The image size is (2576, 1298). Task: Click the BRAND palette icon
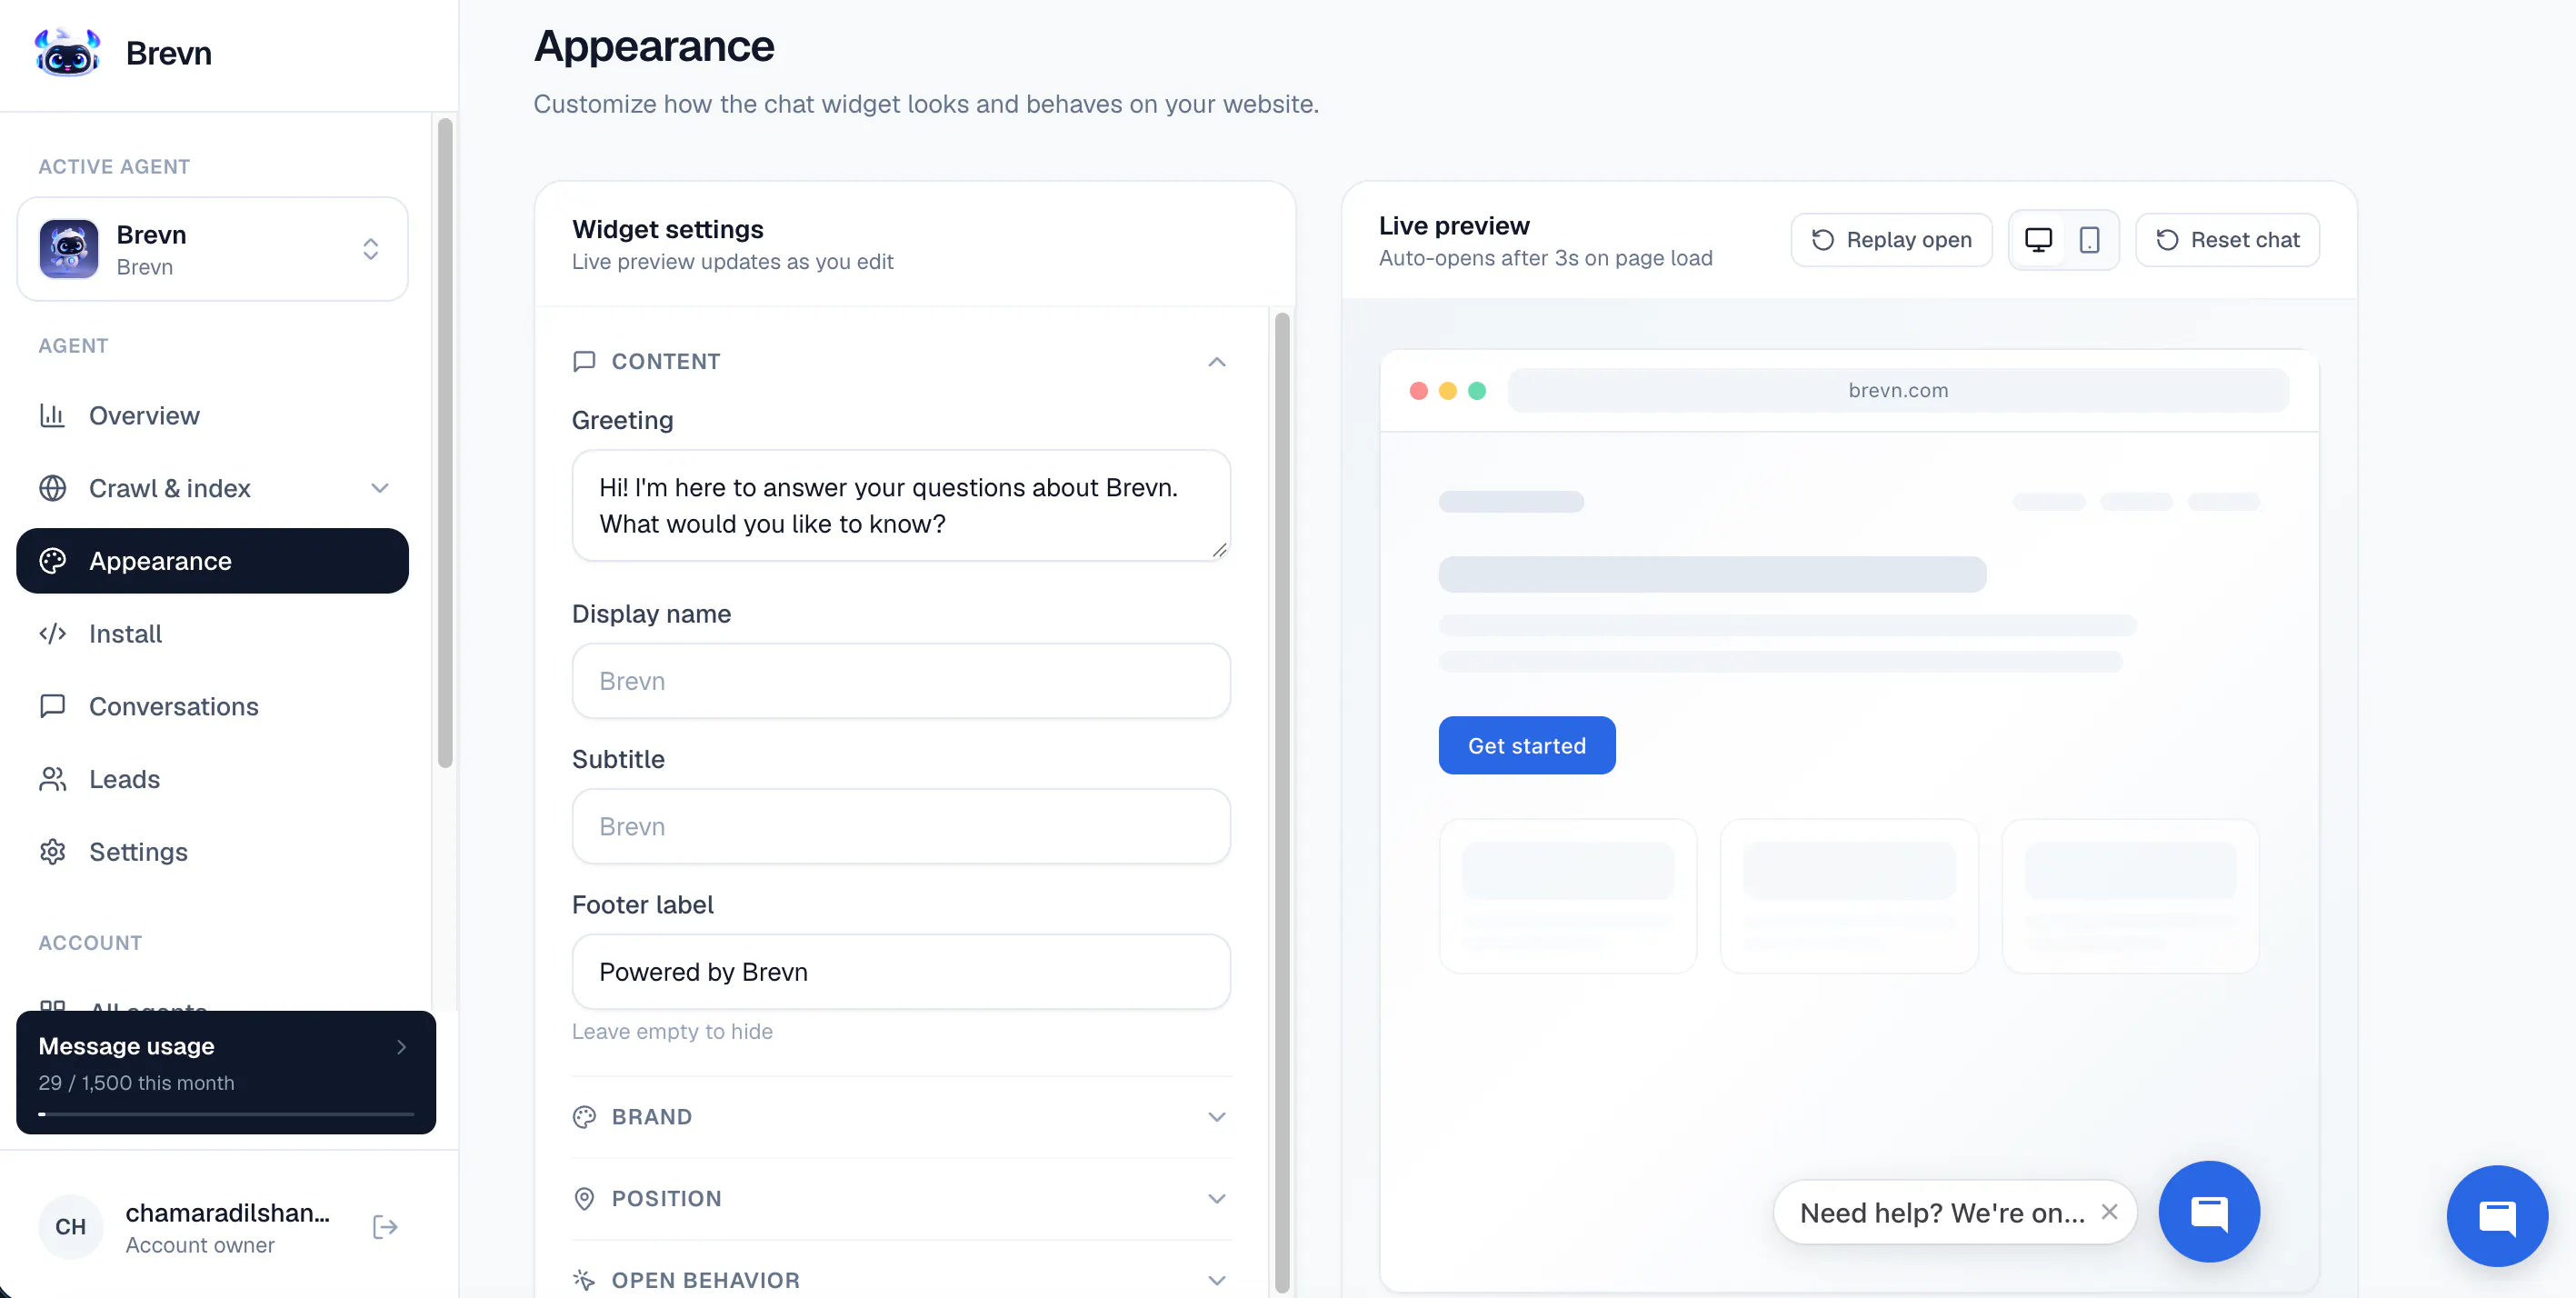[584, 1117]
